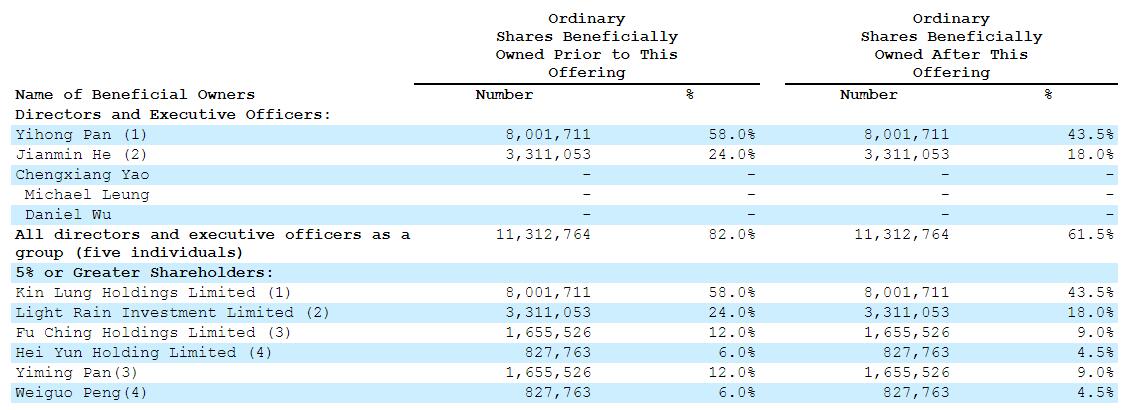This screenshot has width=1129, height=410.
Task: Click the name 'Michael Leung'
Action: click(x=86, y=195)
